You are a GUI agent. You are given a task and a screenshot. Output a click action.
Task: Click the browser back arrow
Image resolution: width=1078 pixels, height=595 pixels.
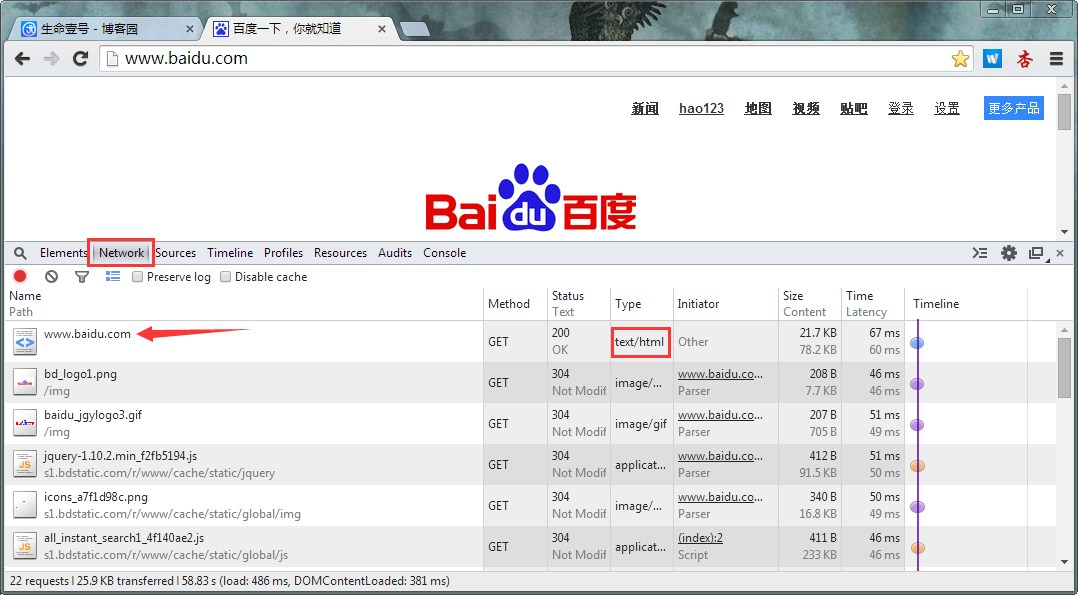23,58
